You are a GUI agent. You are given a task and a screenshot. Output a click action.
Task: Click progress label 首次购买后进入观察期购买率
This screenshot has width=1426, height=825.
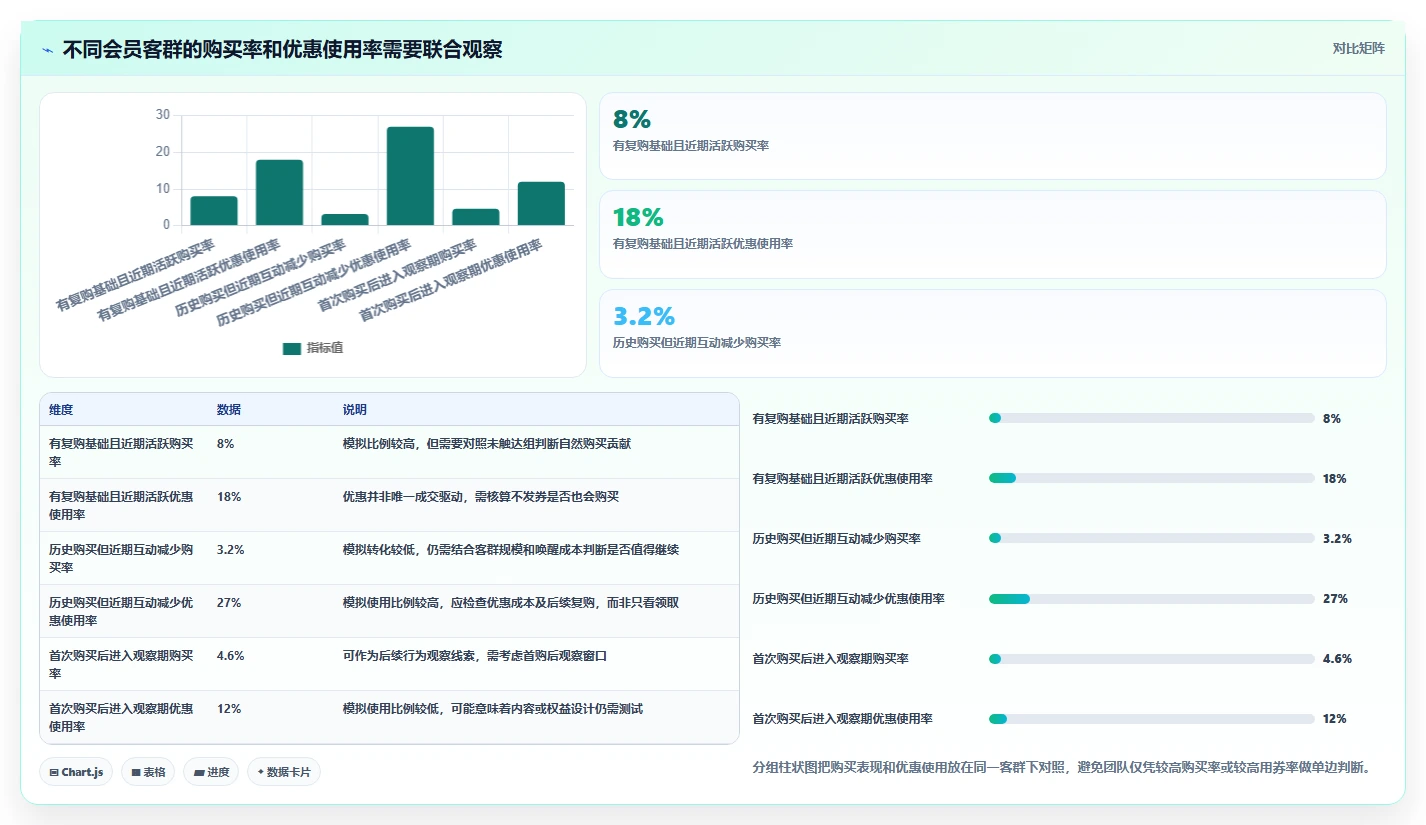coord(830,659)
